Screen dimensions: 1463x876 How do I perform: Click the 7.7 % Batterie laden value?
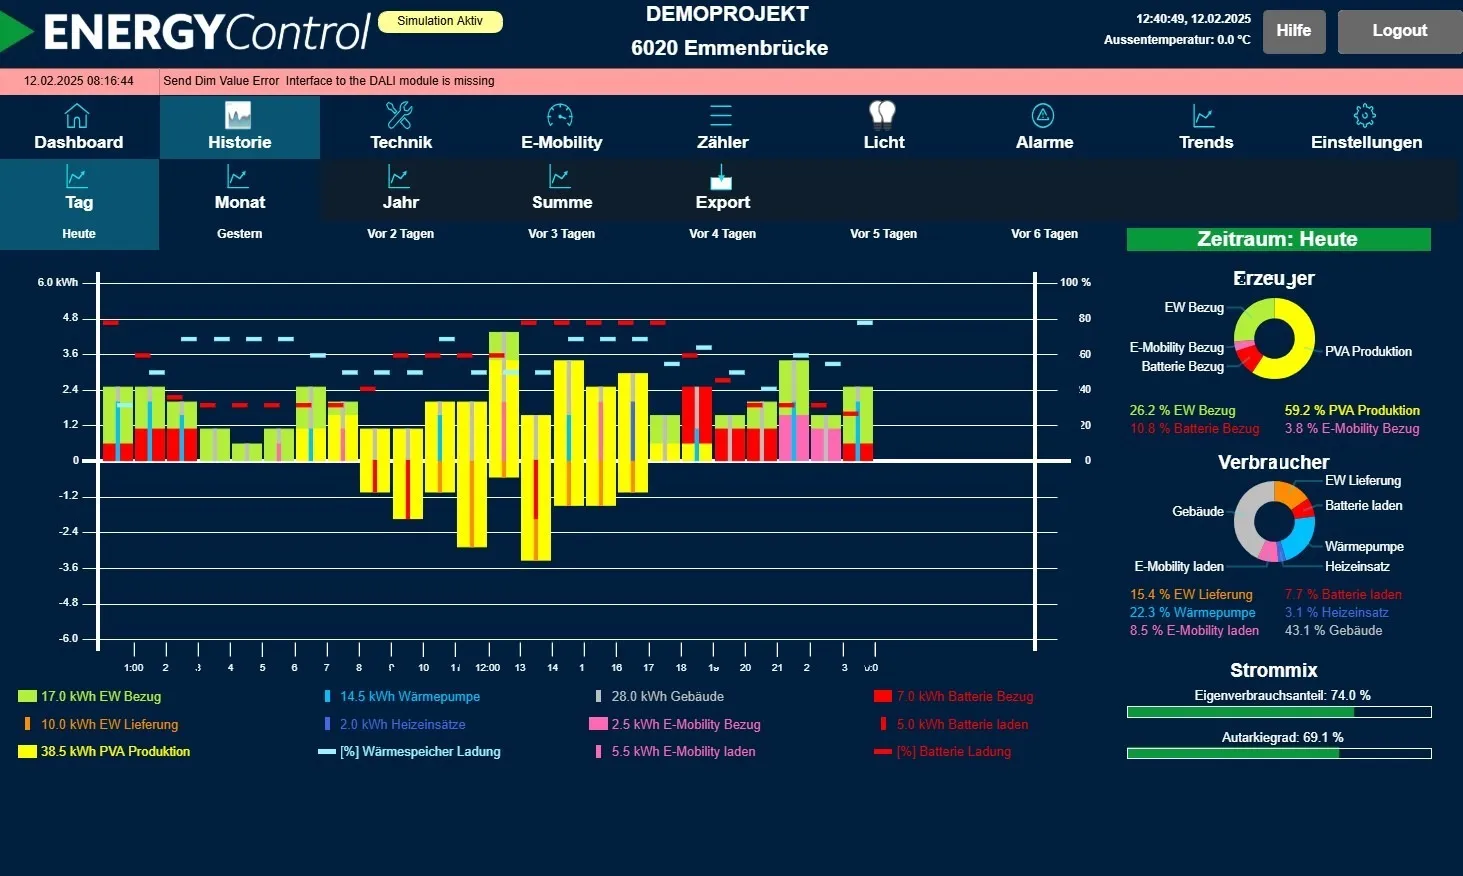[x=1343, y=594]
